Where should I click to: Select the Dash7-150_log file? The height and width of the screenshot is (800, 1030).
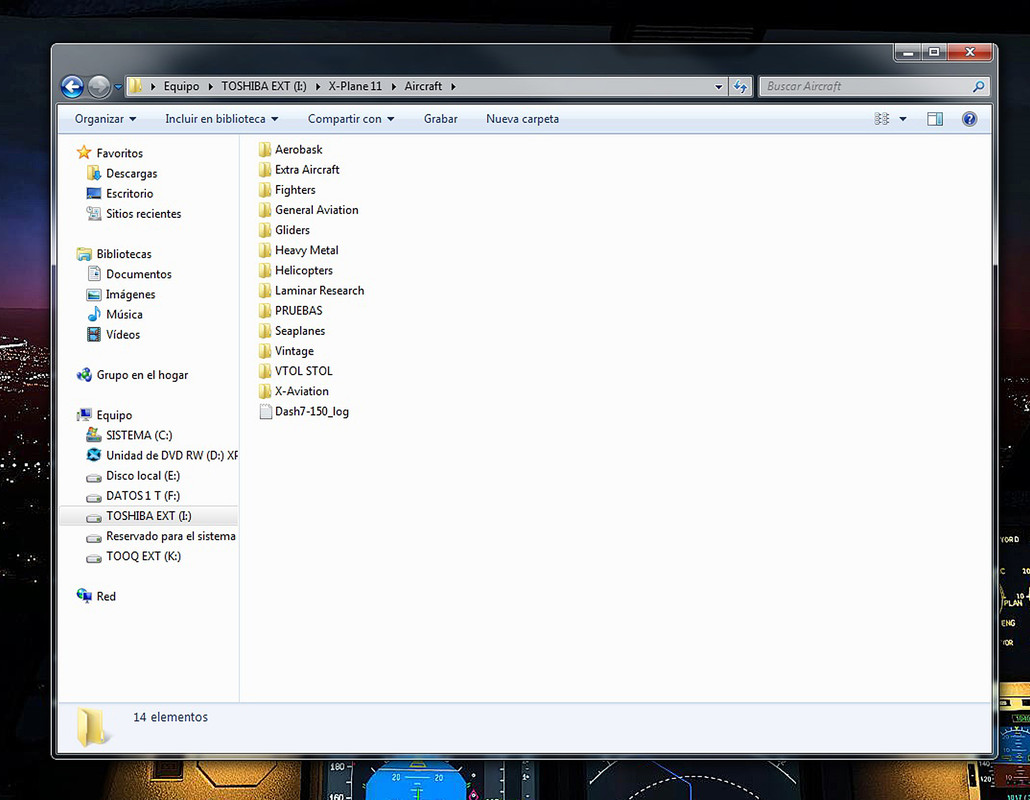point(311,412)
